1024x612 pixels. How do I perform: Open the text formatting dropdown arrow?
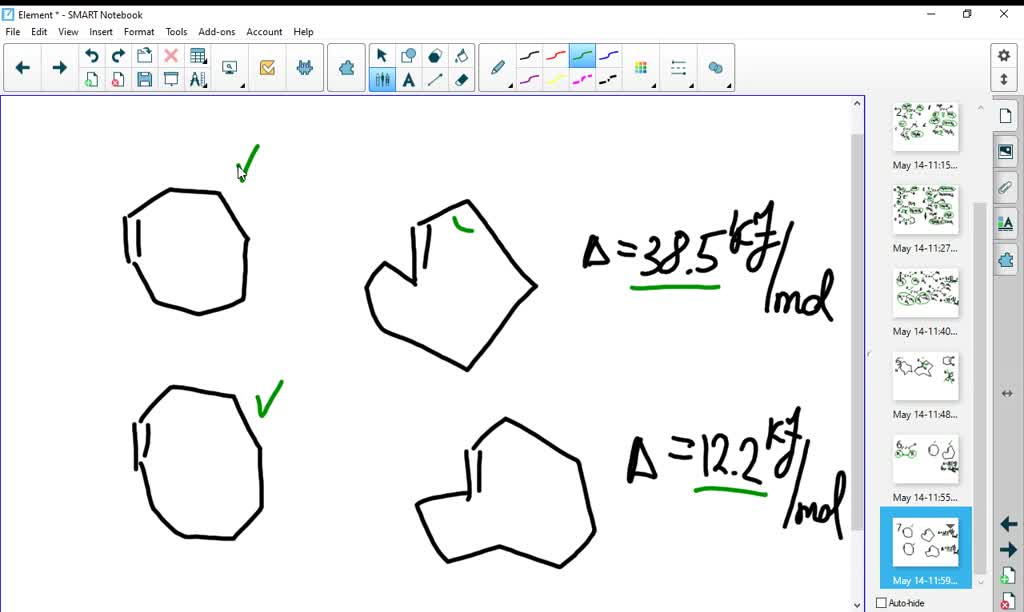(x=206, y=87)
